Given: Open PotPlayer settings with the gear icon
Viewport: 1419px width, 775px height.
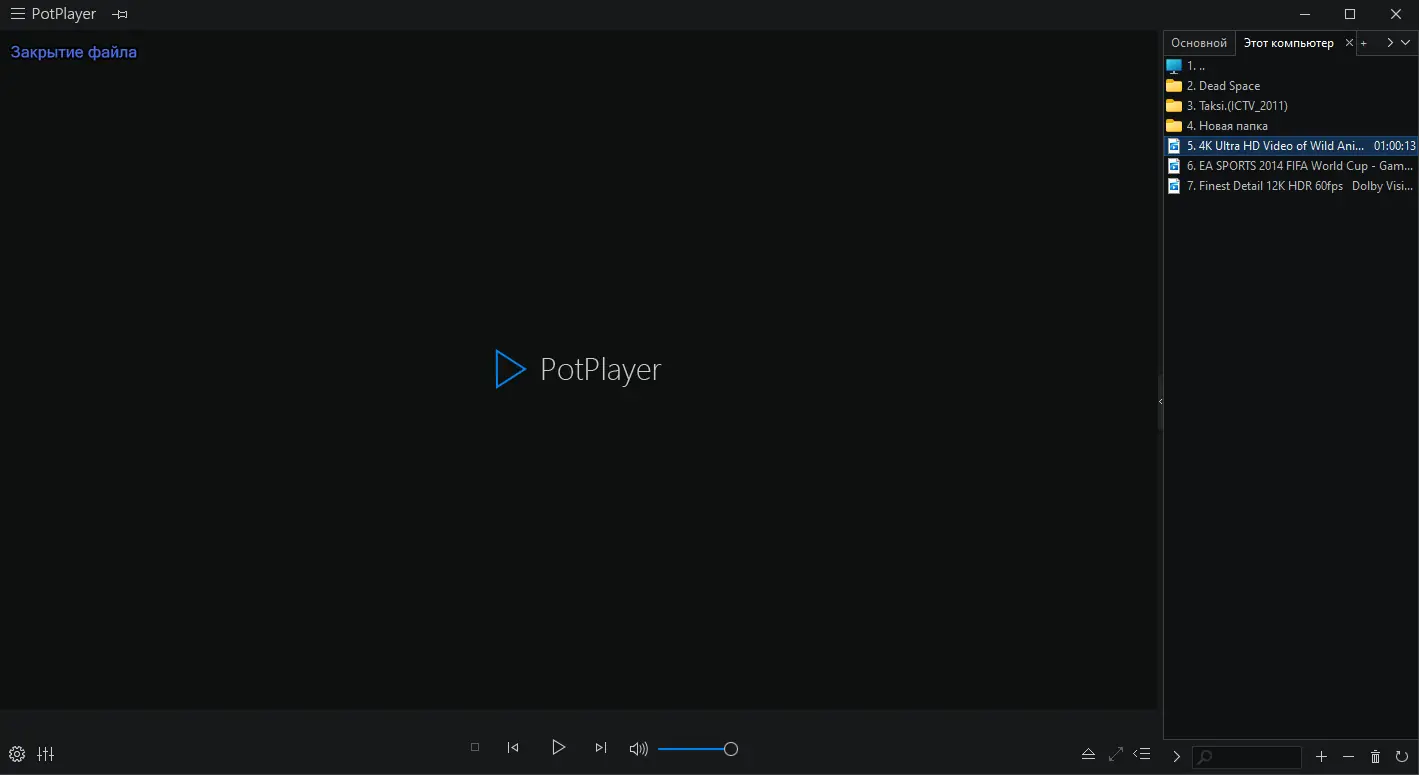Looking at the screenshot, I should (x=16, y=754).
